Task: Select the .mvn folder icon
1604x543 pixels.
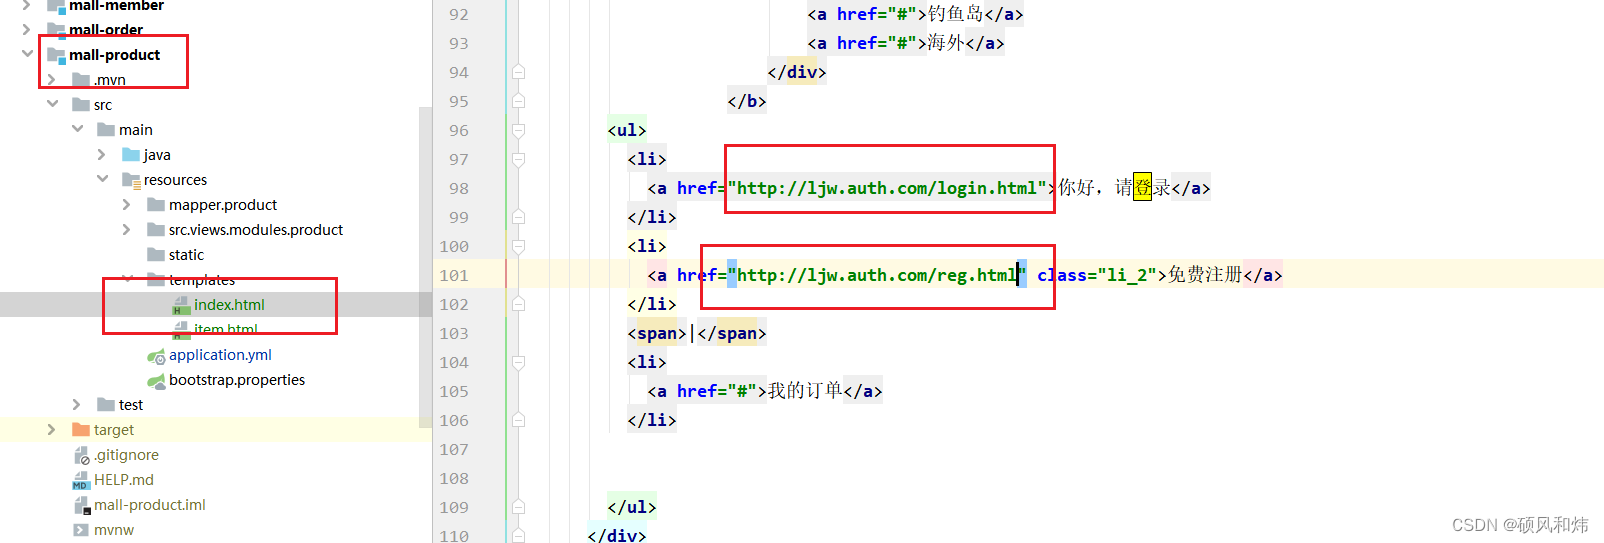Action: click(x=81, y=79)
